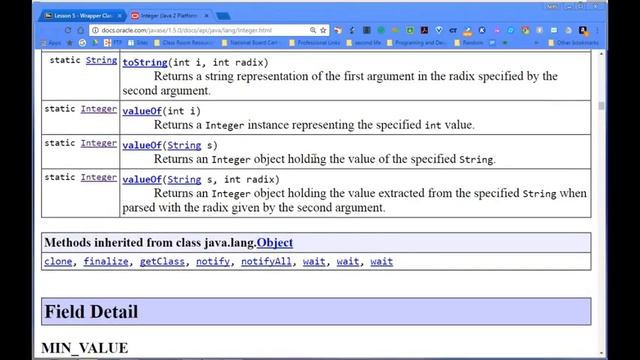Open String link in valueOf(String s, int radix)
The width and height of the screenshot is (640, 360).
pyautogui.click(x=184, y=180)
